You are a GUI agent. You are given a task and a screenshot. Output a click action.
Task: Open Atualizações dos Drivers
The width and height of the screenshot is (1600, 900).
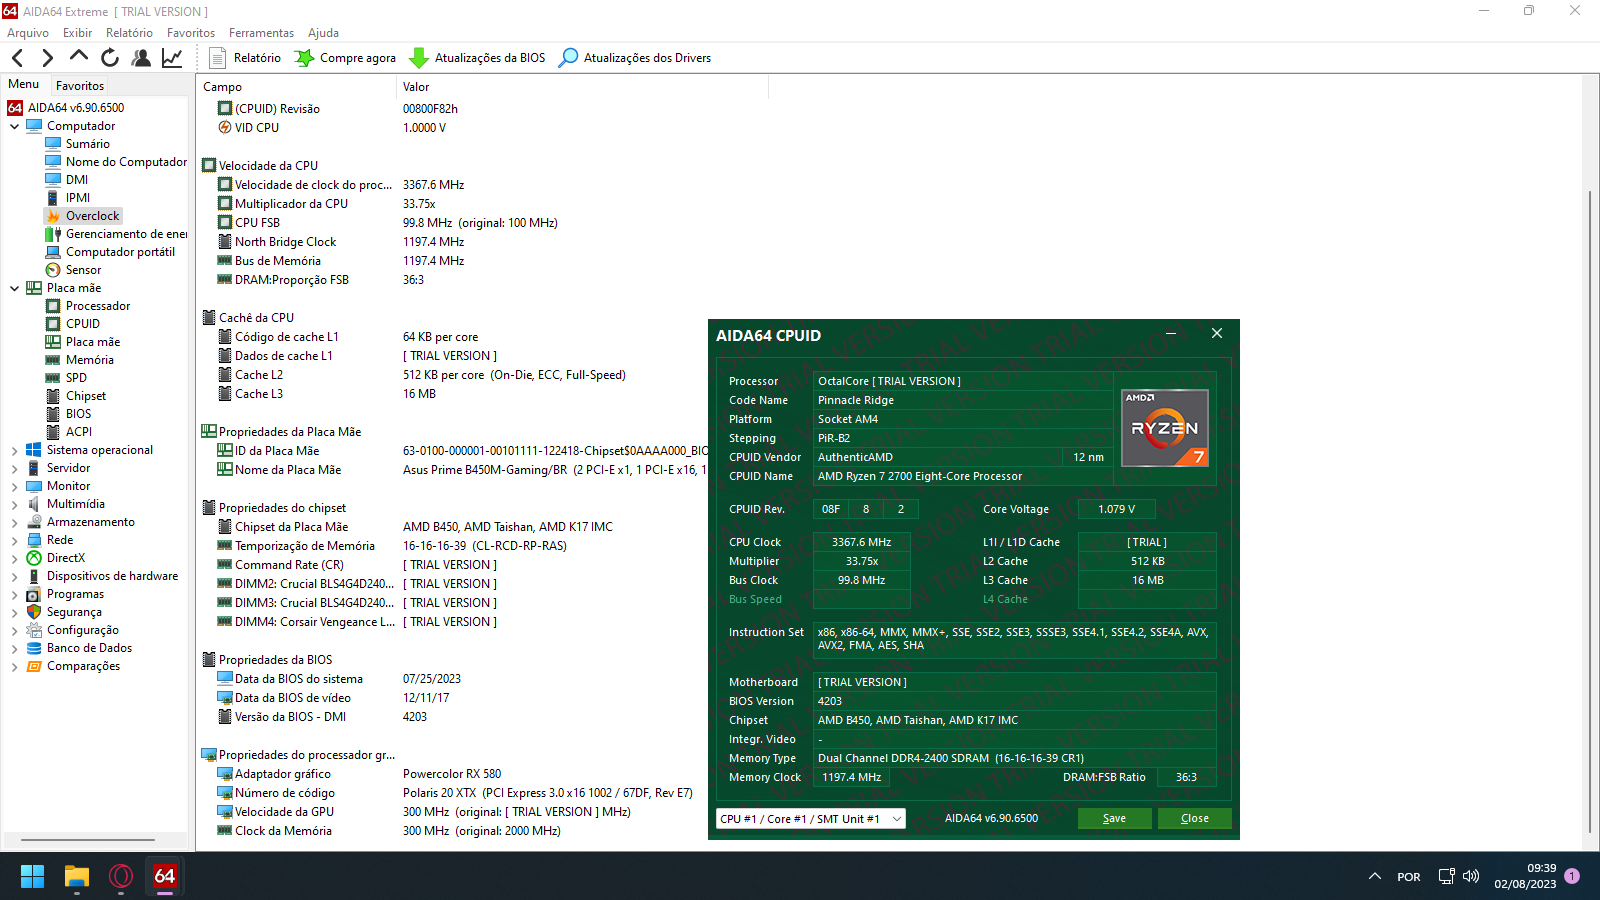pos(635,58)
